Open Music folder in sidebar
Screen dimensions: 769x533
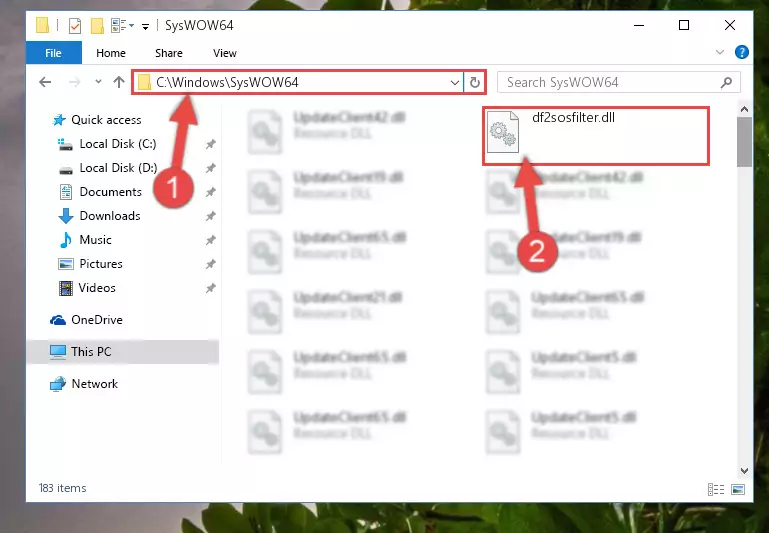coord(95,240)
